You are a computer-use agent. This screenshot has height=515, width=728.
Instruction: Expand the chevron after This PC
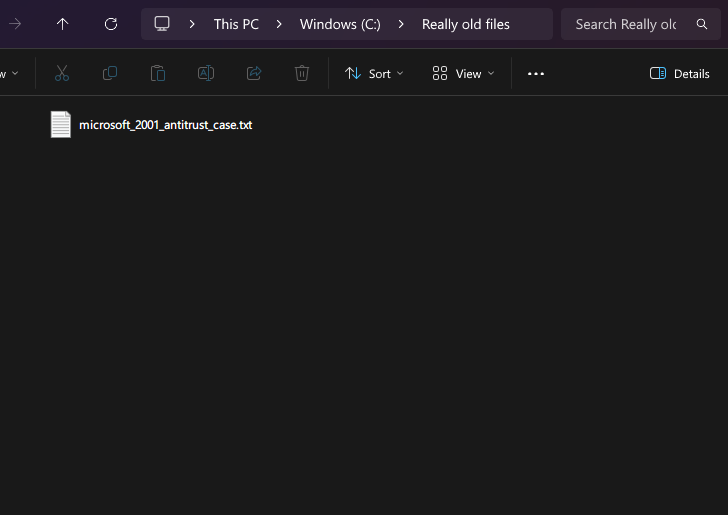[279, 24]
